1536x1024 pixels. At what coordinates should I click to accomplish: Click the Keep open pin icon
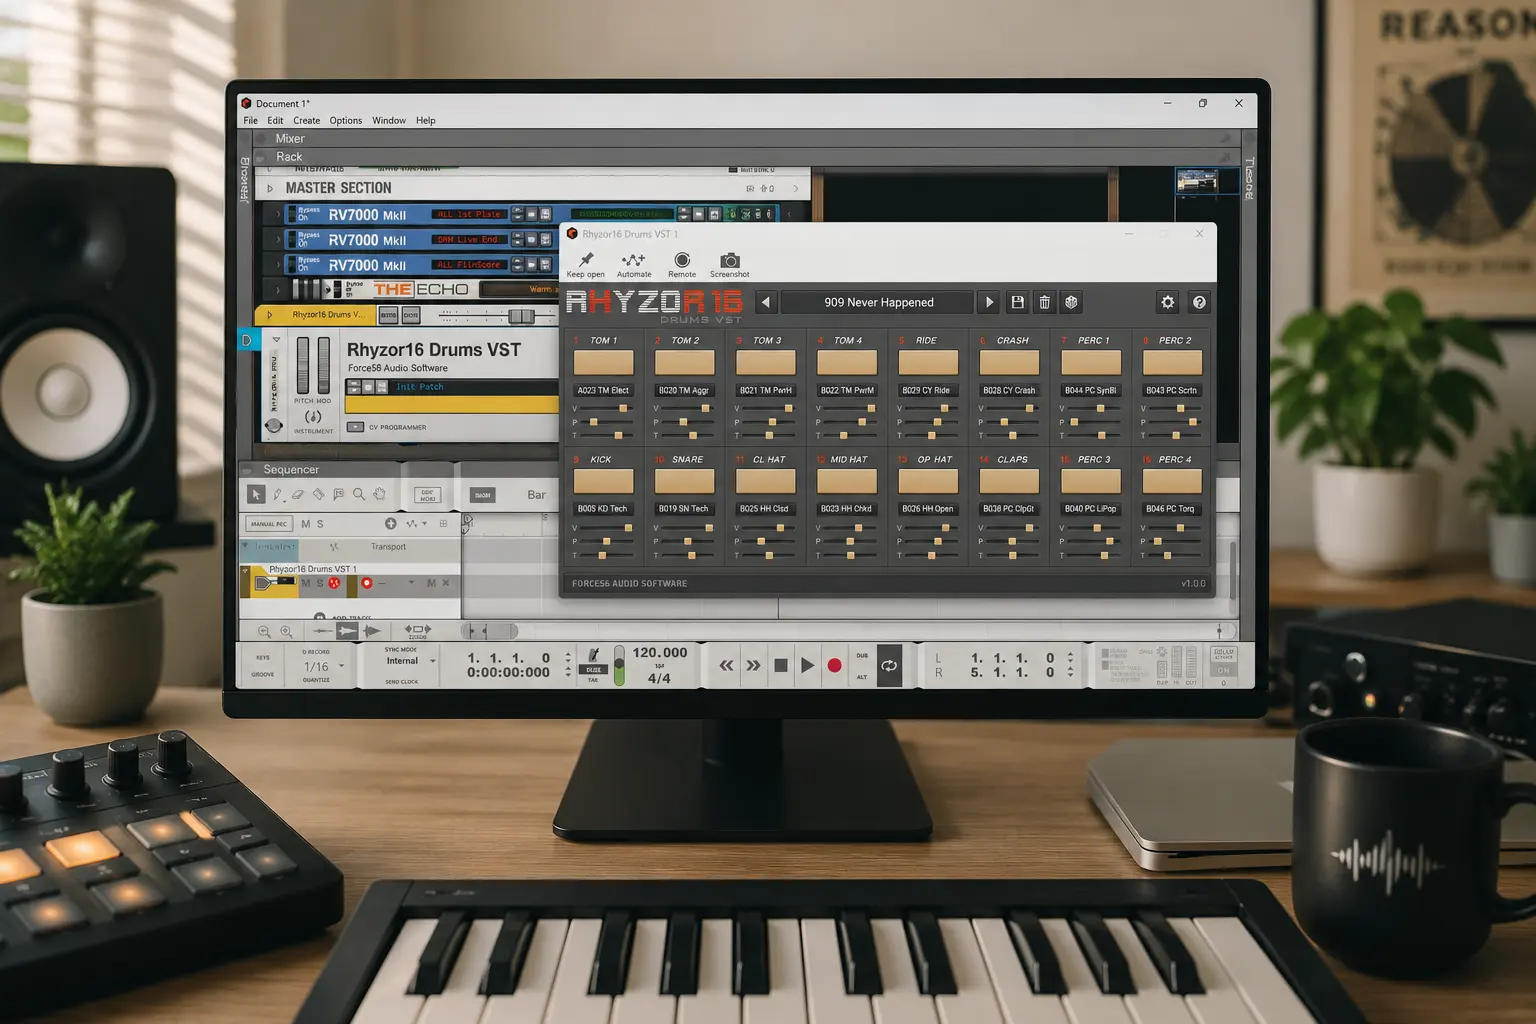(x=586, y=260)
